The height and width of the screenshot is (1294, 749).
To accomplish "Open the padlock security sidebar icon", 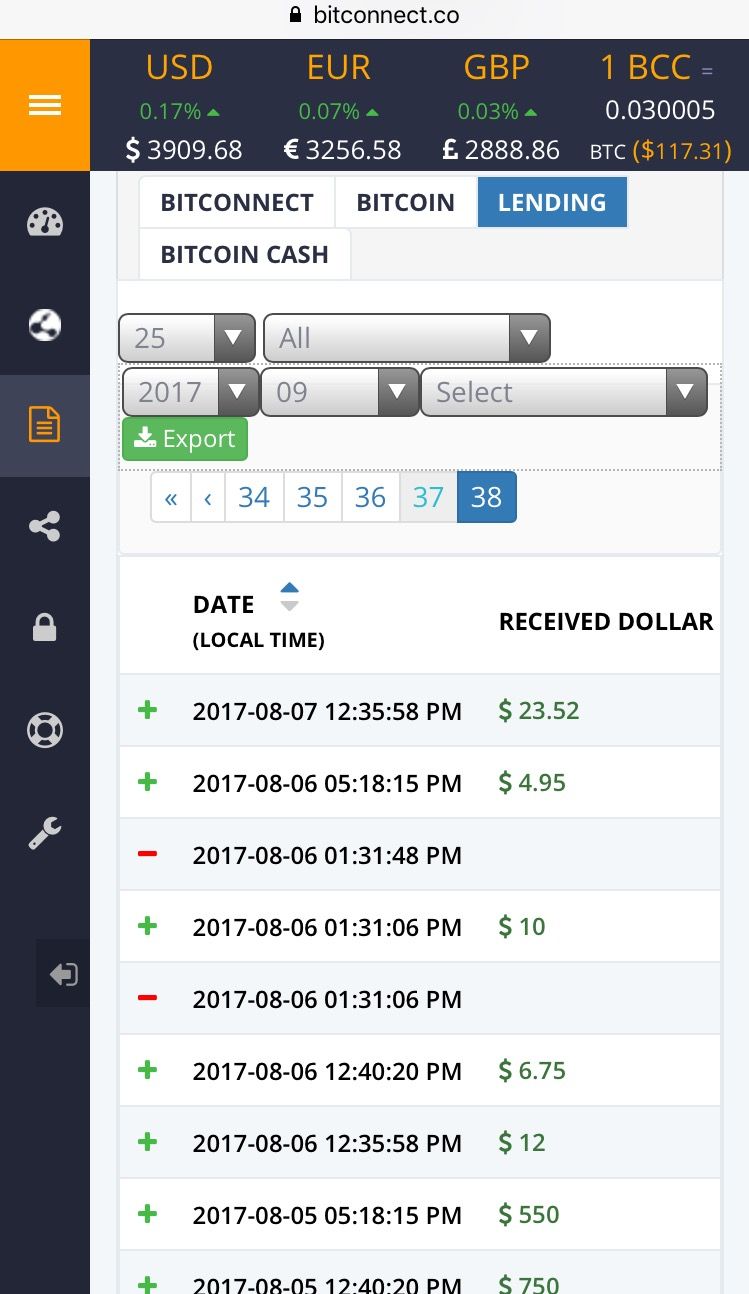I will click(45, 628).
